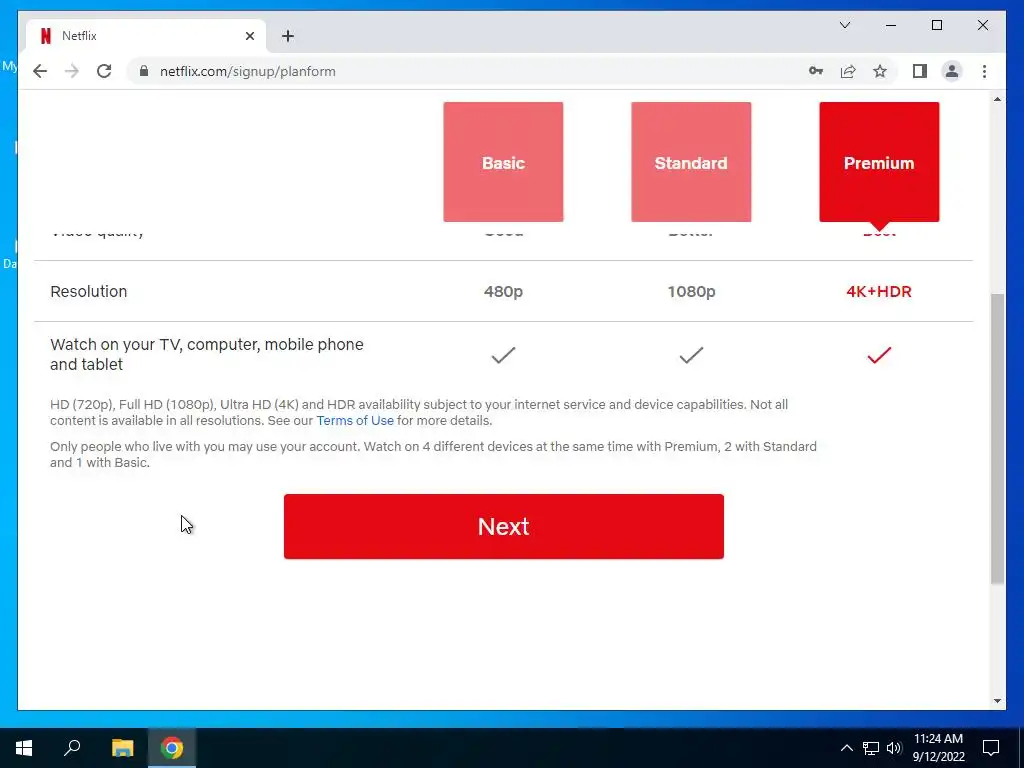Expand the tab search chevron

click(844, 25)
